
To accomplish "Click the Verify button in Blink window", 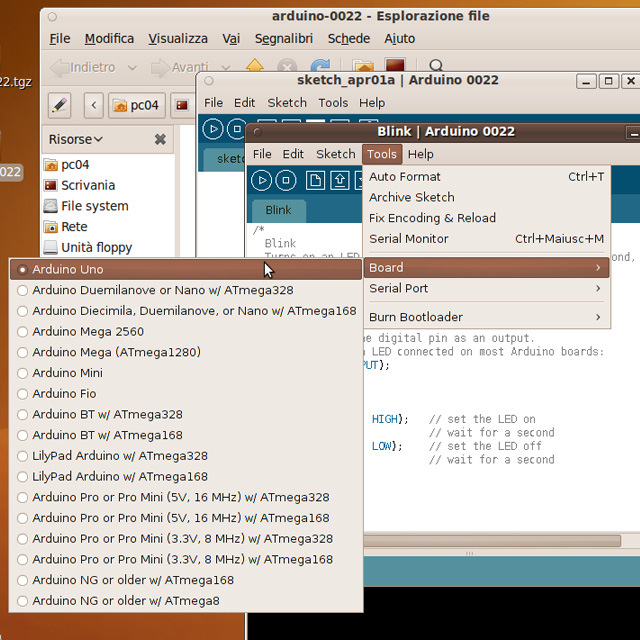I will click(x=261, y=180).
